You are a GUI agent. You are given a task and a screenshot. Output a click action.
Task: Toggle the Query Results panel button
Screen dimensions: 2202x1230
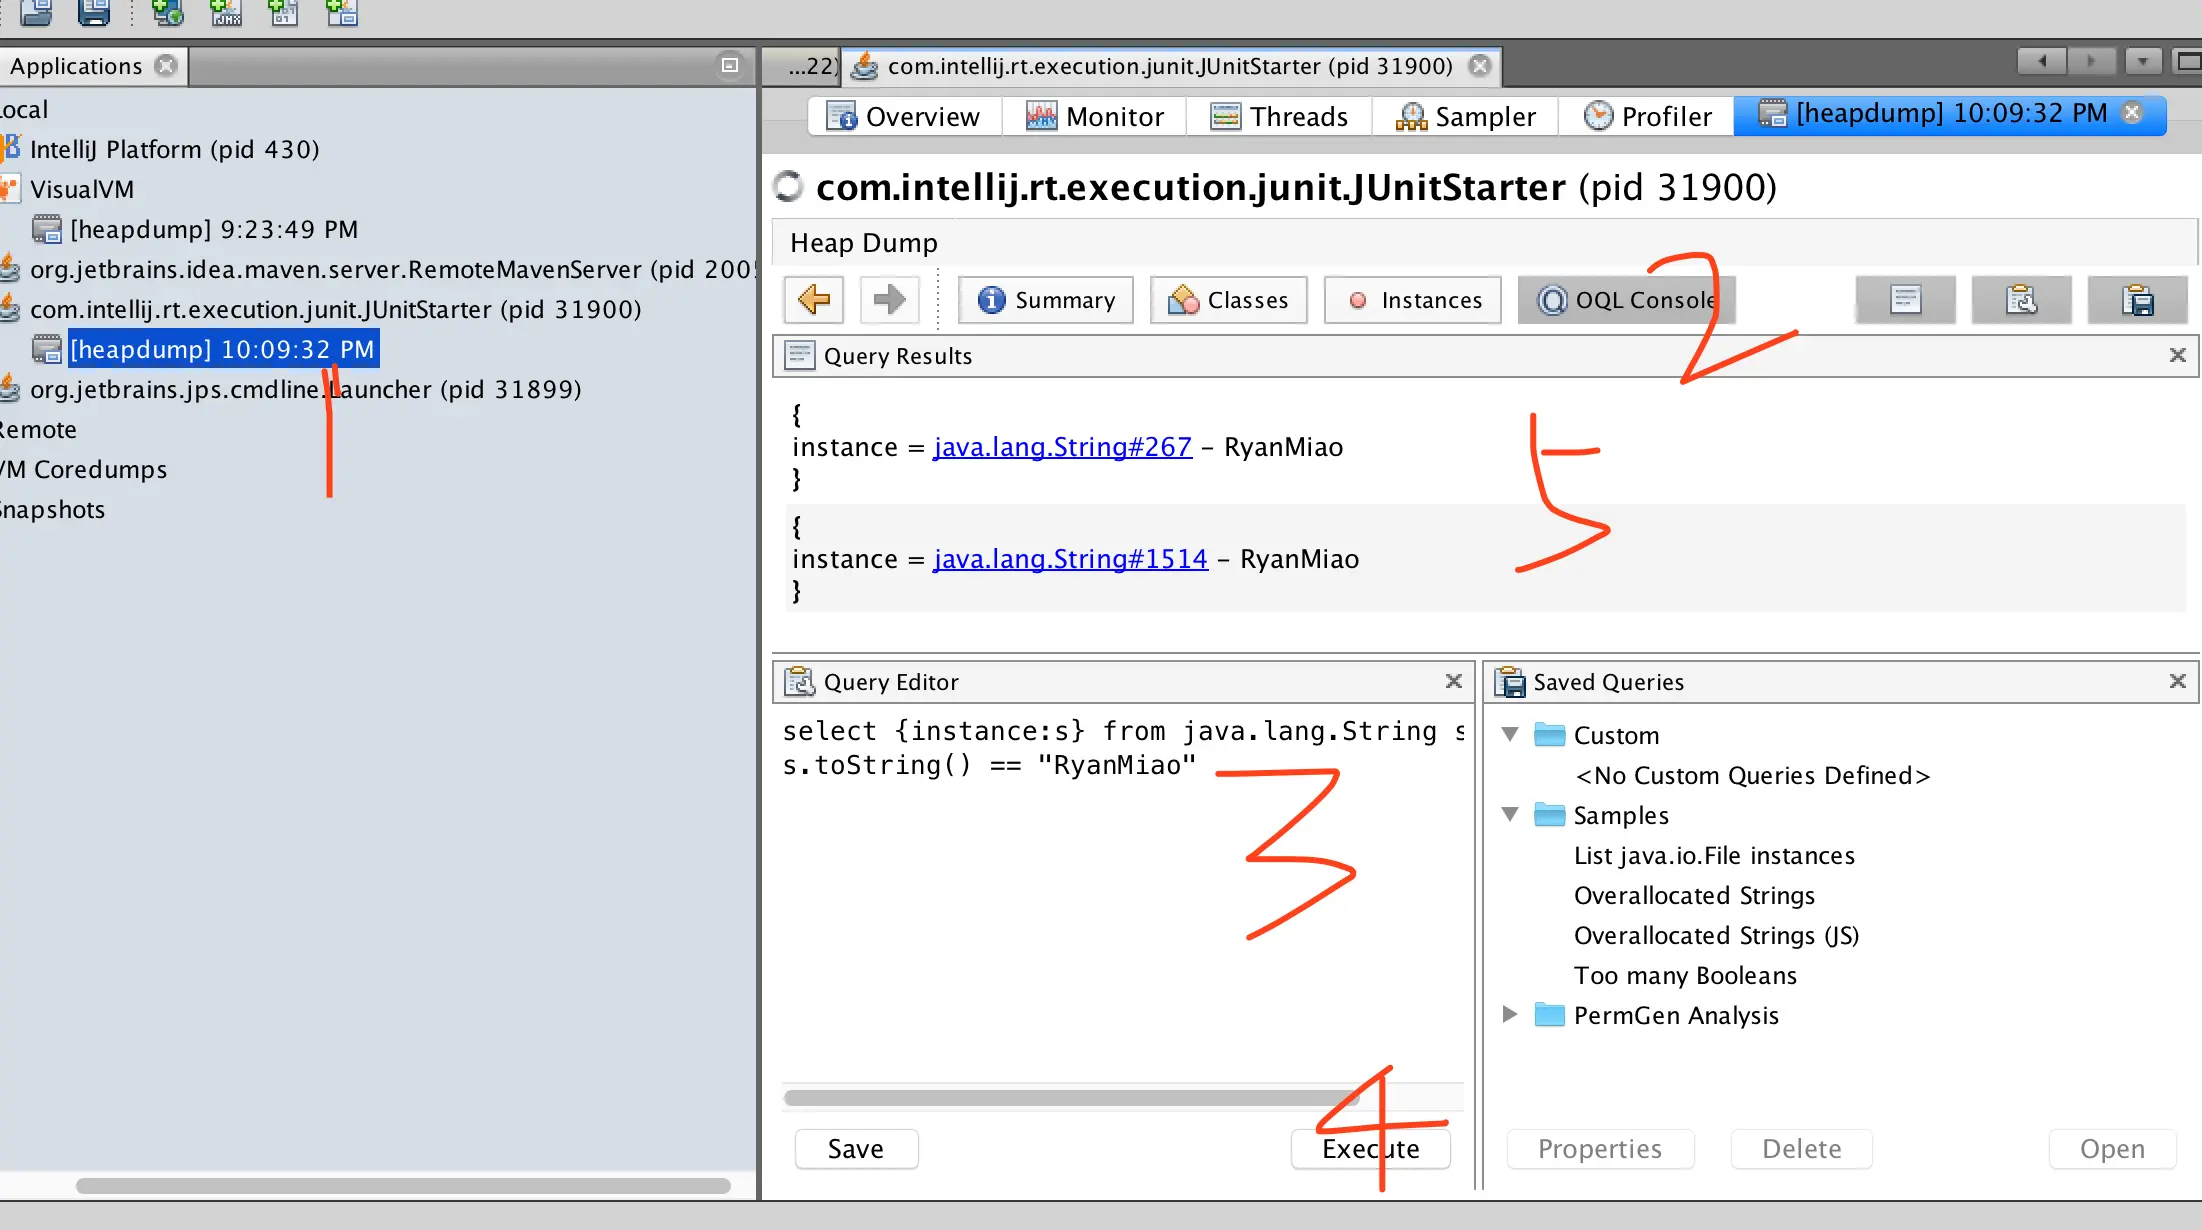1905,300
